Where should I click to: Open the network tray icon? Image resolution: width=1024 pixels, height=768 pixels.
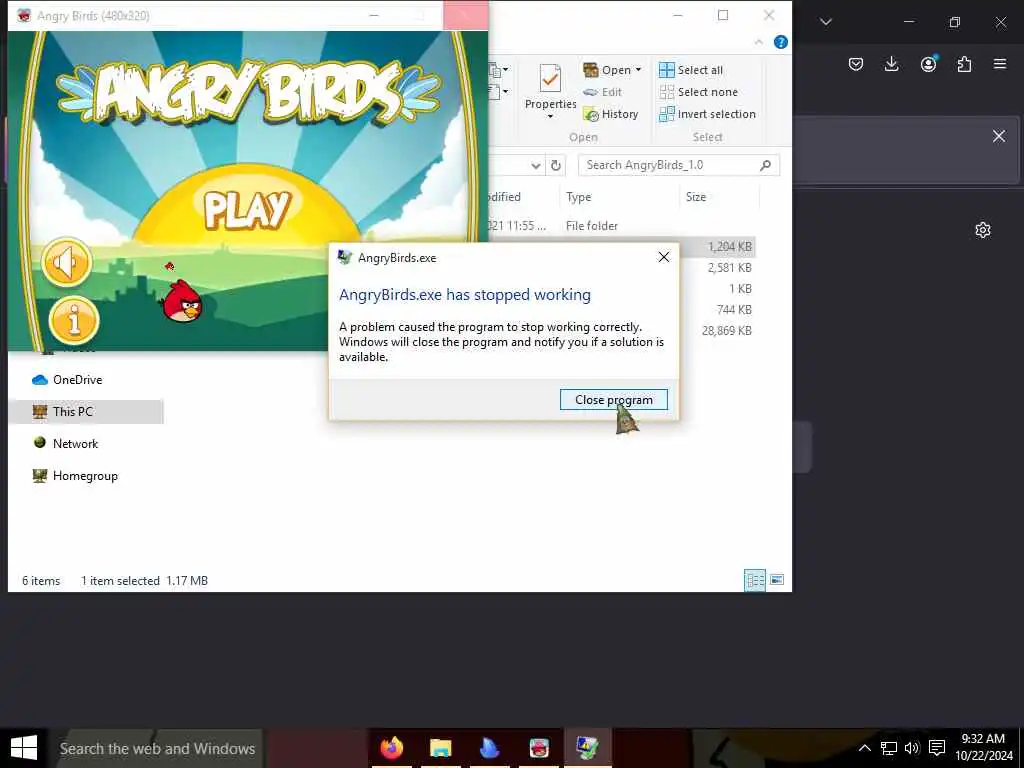coord(888,748)
